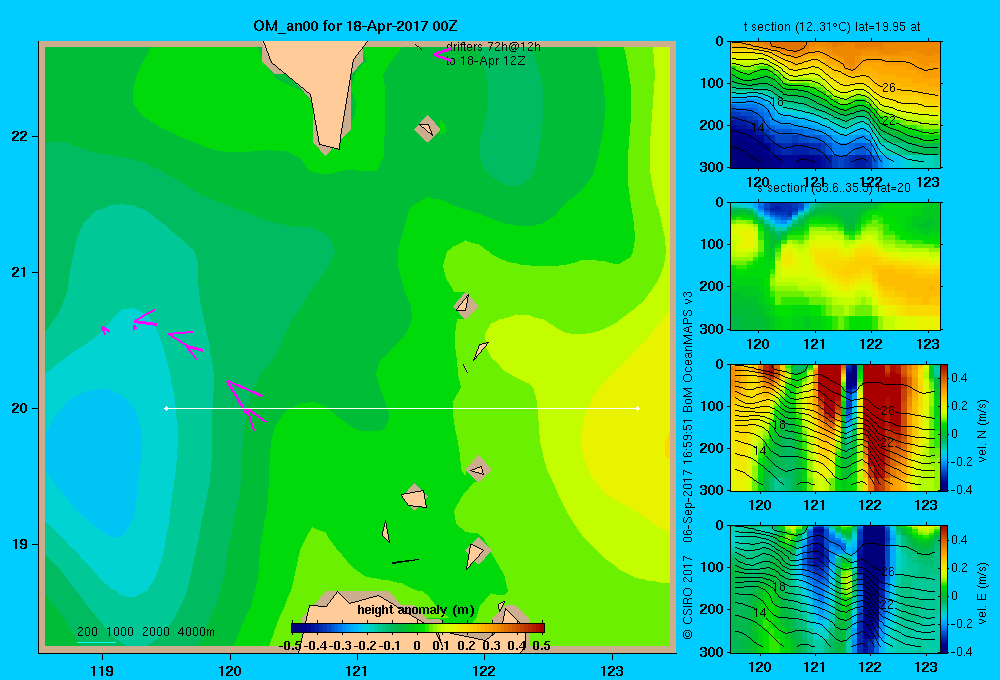Select the left endpoint of the white transect line
This screenshot has height=680, width=1000.
[166, 408]
